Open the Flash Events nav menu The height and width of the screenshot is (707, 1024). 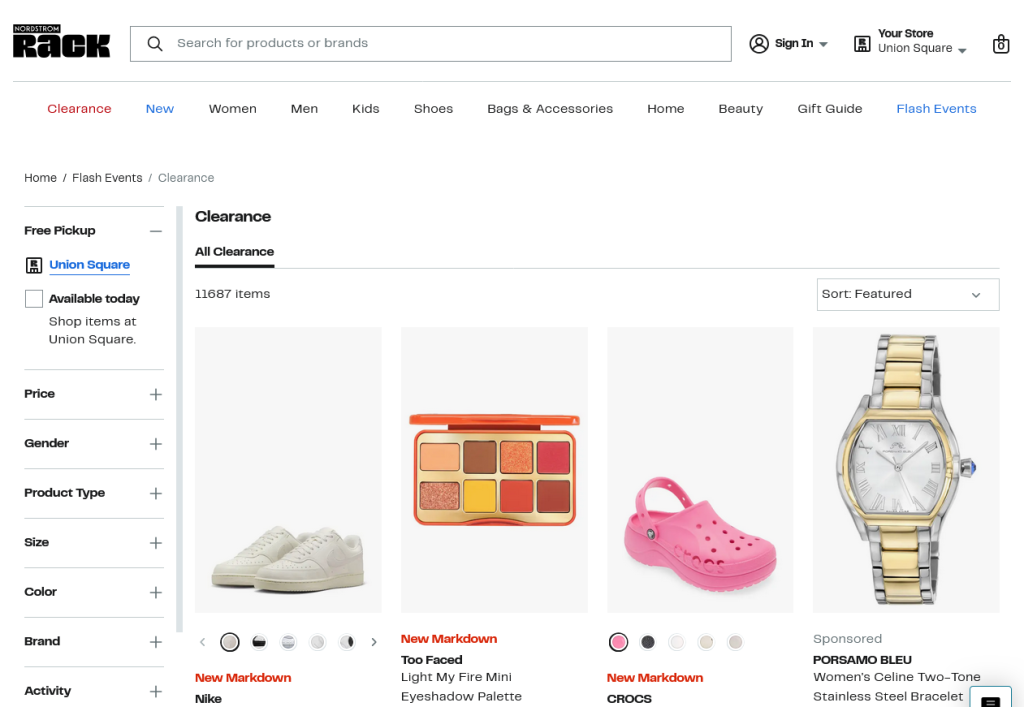936,109
